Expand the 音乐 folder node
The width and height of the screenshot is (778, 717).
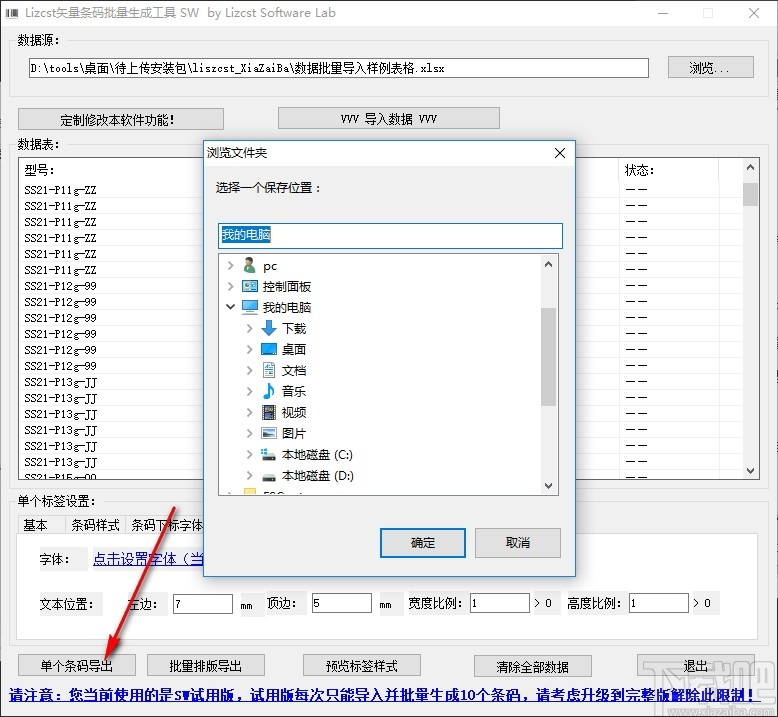[x=250, y=391]
